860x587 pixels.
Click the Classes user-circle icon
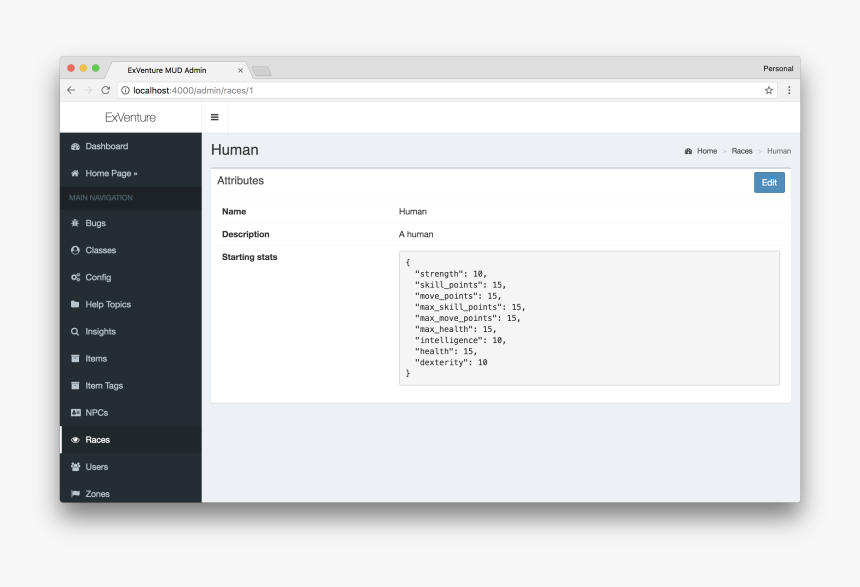(x=75, y=250)
